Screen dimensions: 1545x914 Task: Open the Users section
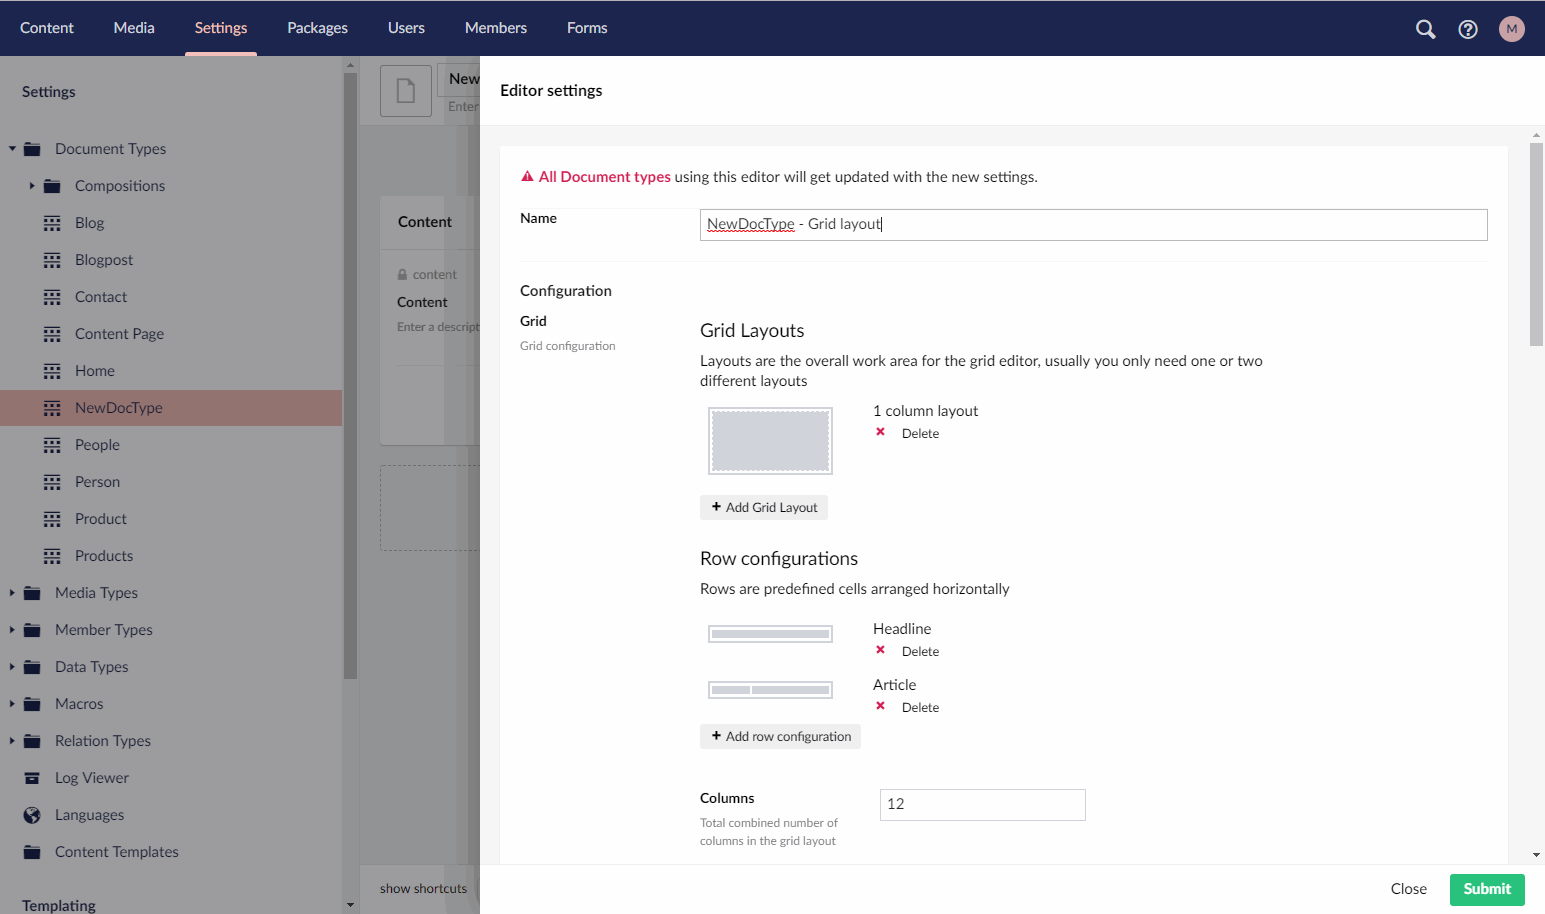click(x=405, y=27)
